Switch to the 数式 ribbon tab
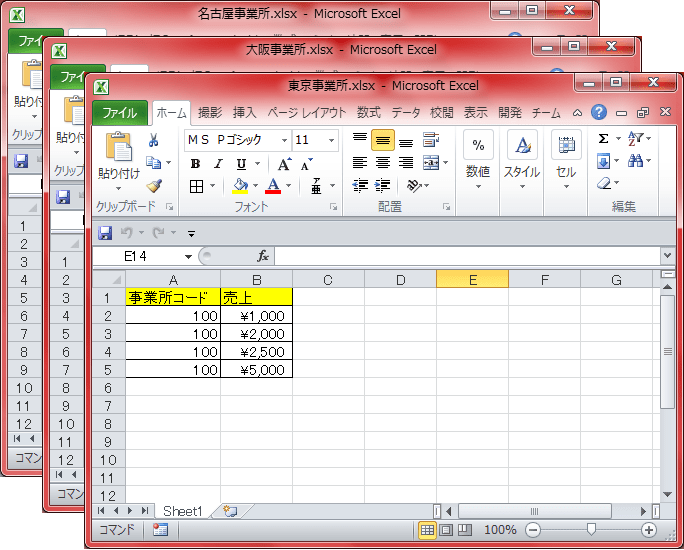This screenshot has width=684, height=550. point(368,113)
